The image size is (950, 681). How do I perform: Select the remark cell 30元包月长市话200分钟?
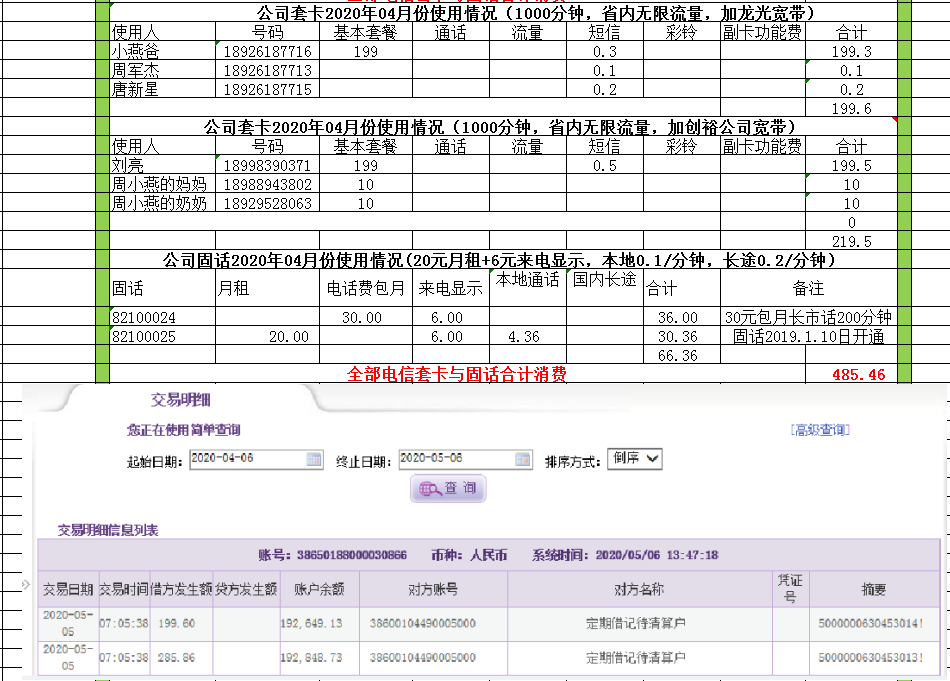coord(808,317)
